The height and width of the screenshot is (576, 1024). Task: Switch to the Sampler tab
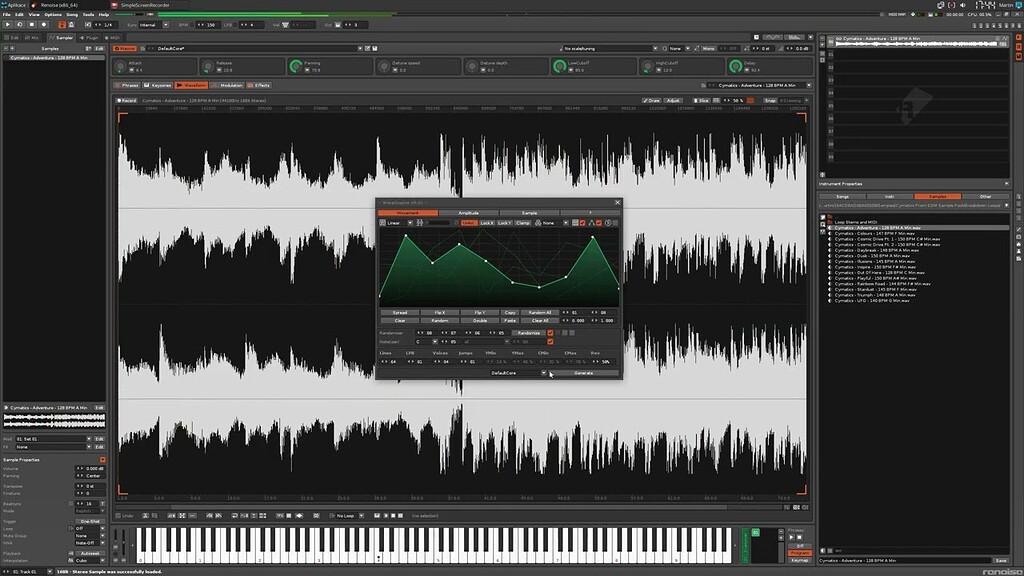[x=61, y=38]
